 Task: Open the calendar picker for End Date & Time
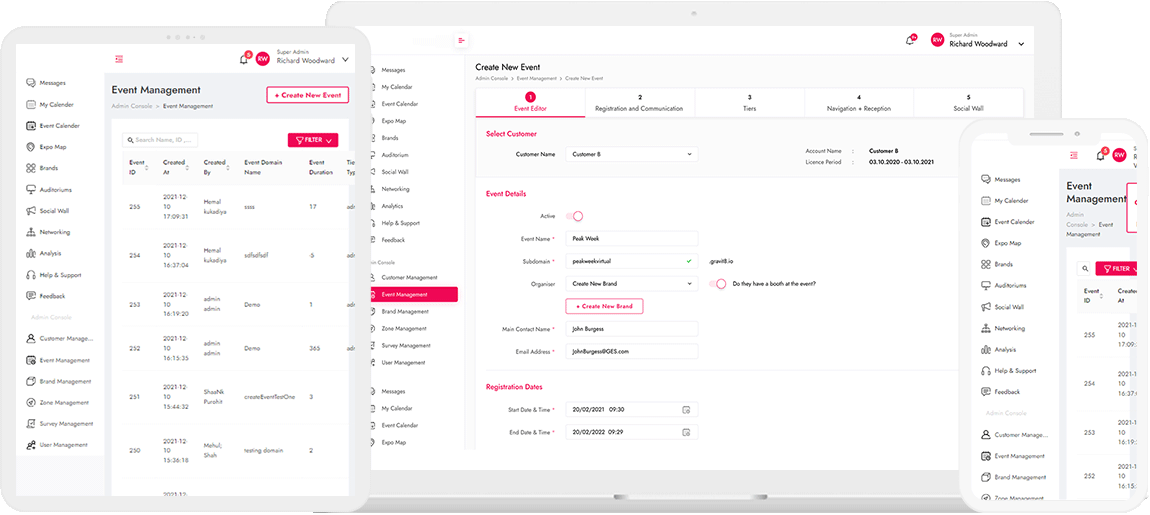tap(686, 432)
